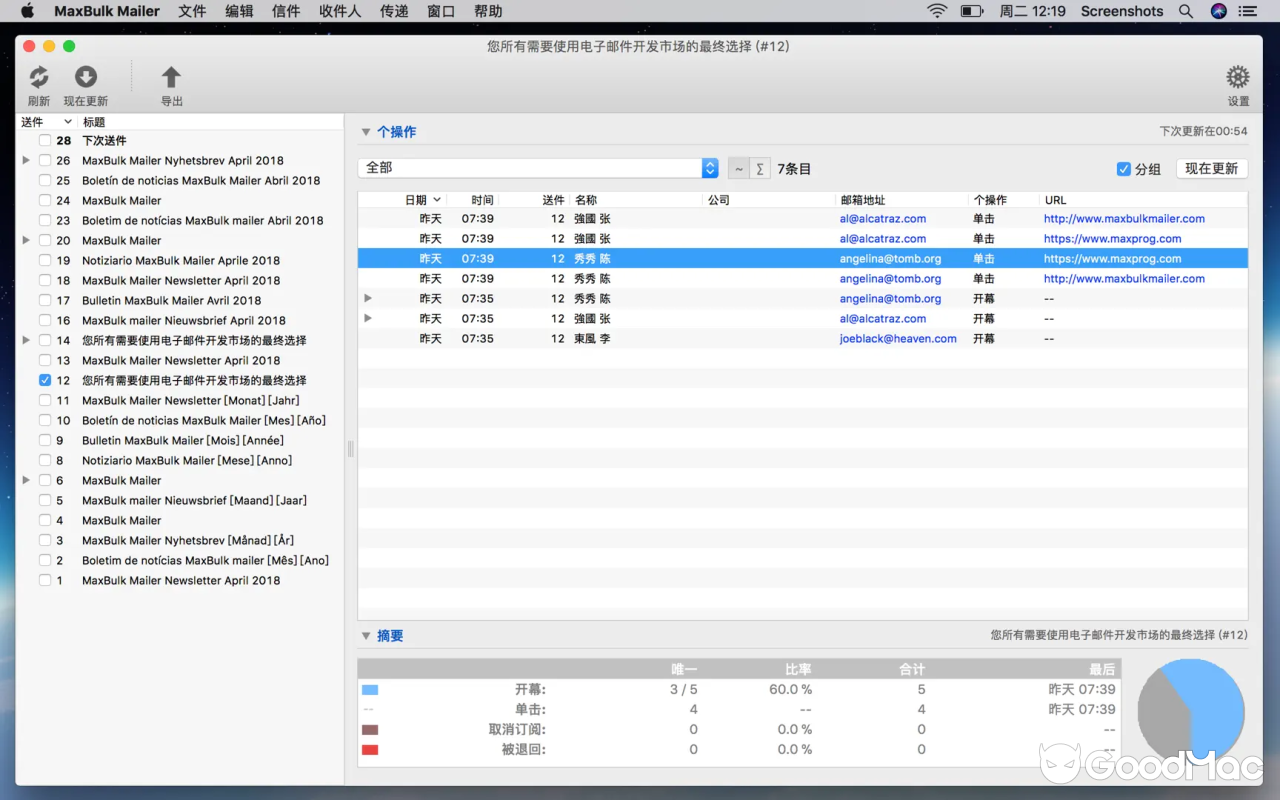Check the checkbox next to document 14
This screenshot has width=1280, height=800.
coord(44,340)
